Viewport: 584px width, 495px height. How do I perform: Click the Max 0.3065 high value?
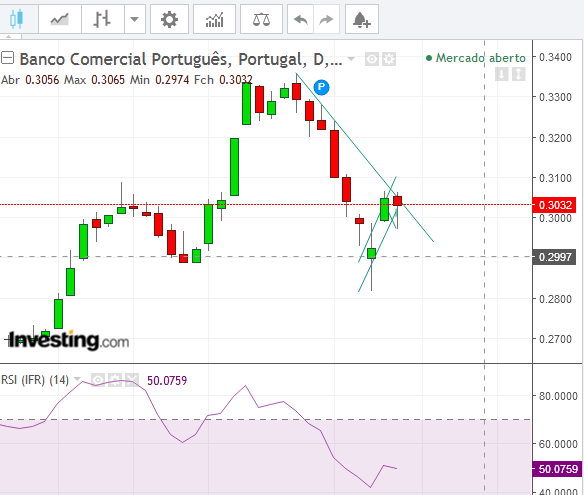(94, 80)
